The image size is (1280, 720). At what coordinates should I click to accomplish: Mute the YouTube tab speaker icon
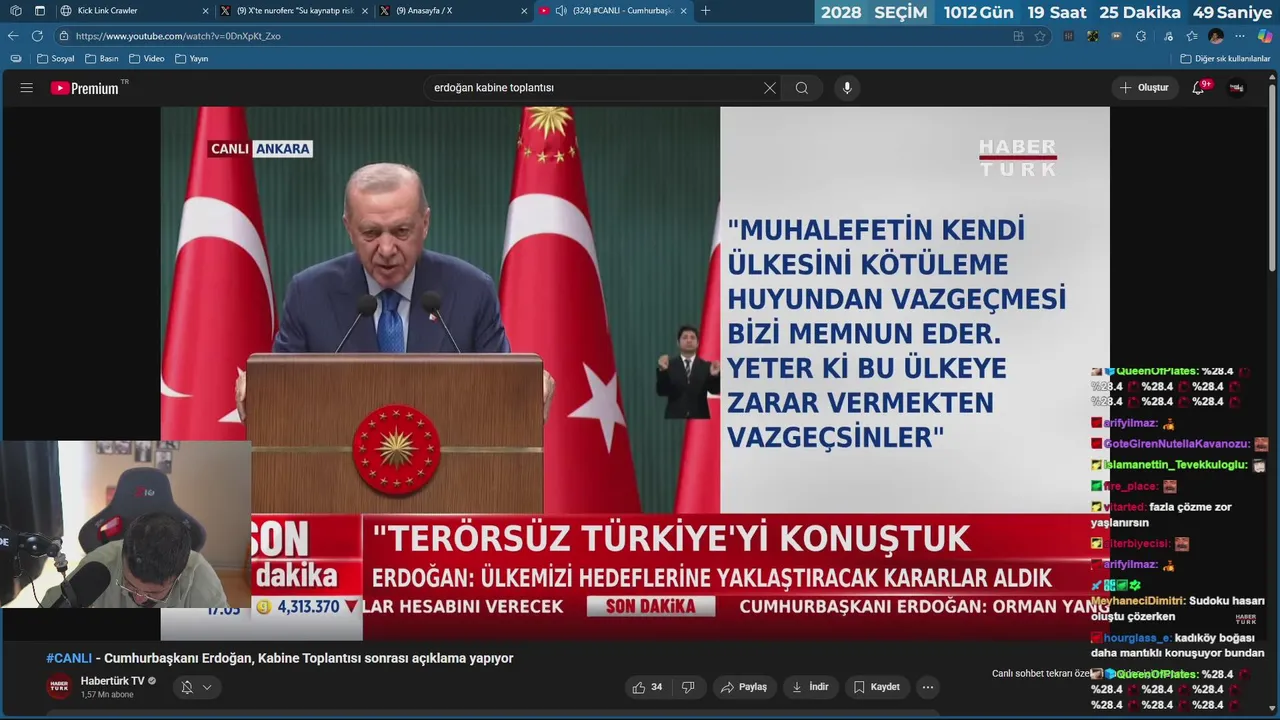(x=561, y=11)
